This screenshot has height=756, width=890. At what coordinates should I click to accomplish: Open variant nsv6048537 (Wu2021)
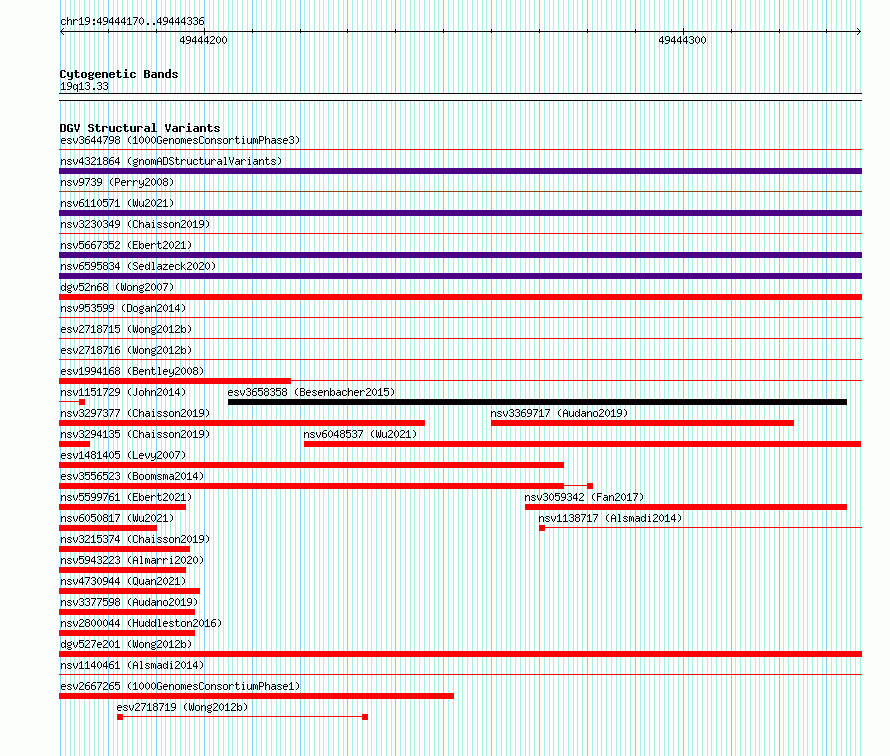(x=360, y=434)
